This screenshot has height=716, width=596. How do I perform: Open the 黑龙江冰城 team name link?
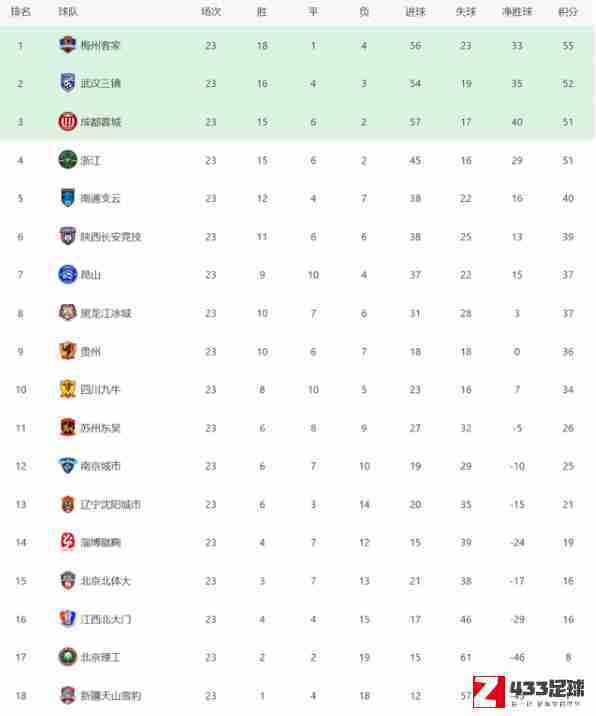(106, 313)
